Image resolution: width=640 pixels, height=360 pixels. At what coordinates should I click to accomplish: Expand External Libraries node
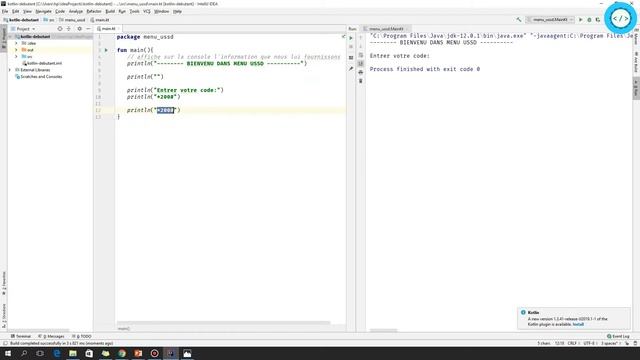[11, 70]
